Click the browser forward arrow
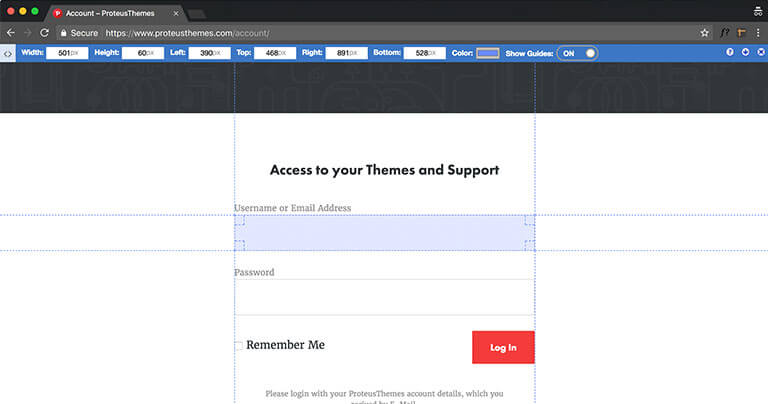768x404 pixels. click(x=27, y=33)
